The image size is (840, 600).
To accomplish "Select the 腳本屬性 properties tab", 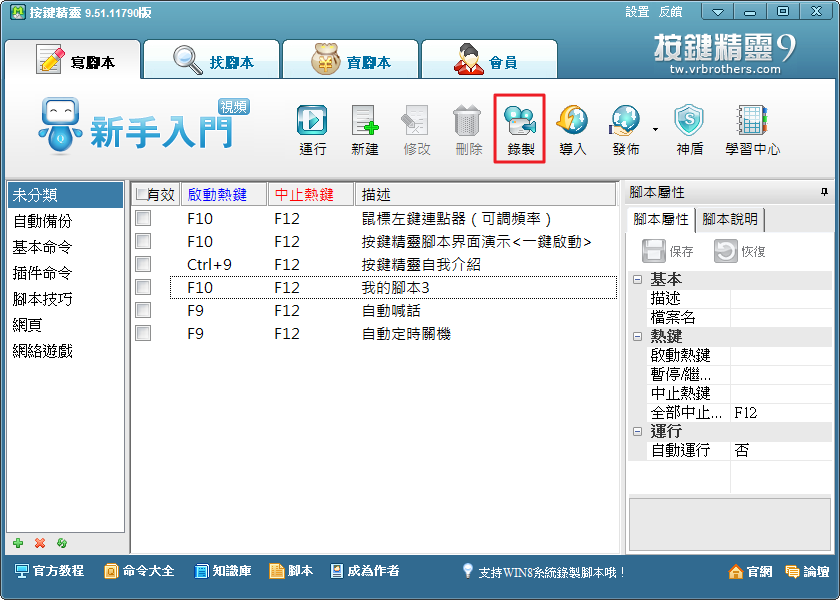I will (661, 220).
